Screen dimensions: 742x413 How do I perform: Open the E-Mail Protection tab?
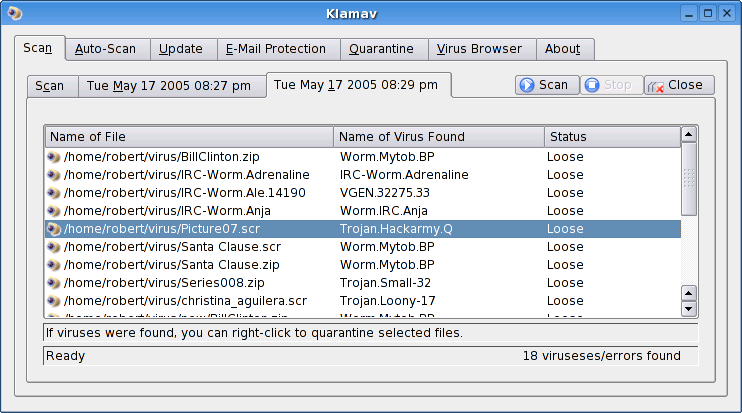pos(279,49)
